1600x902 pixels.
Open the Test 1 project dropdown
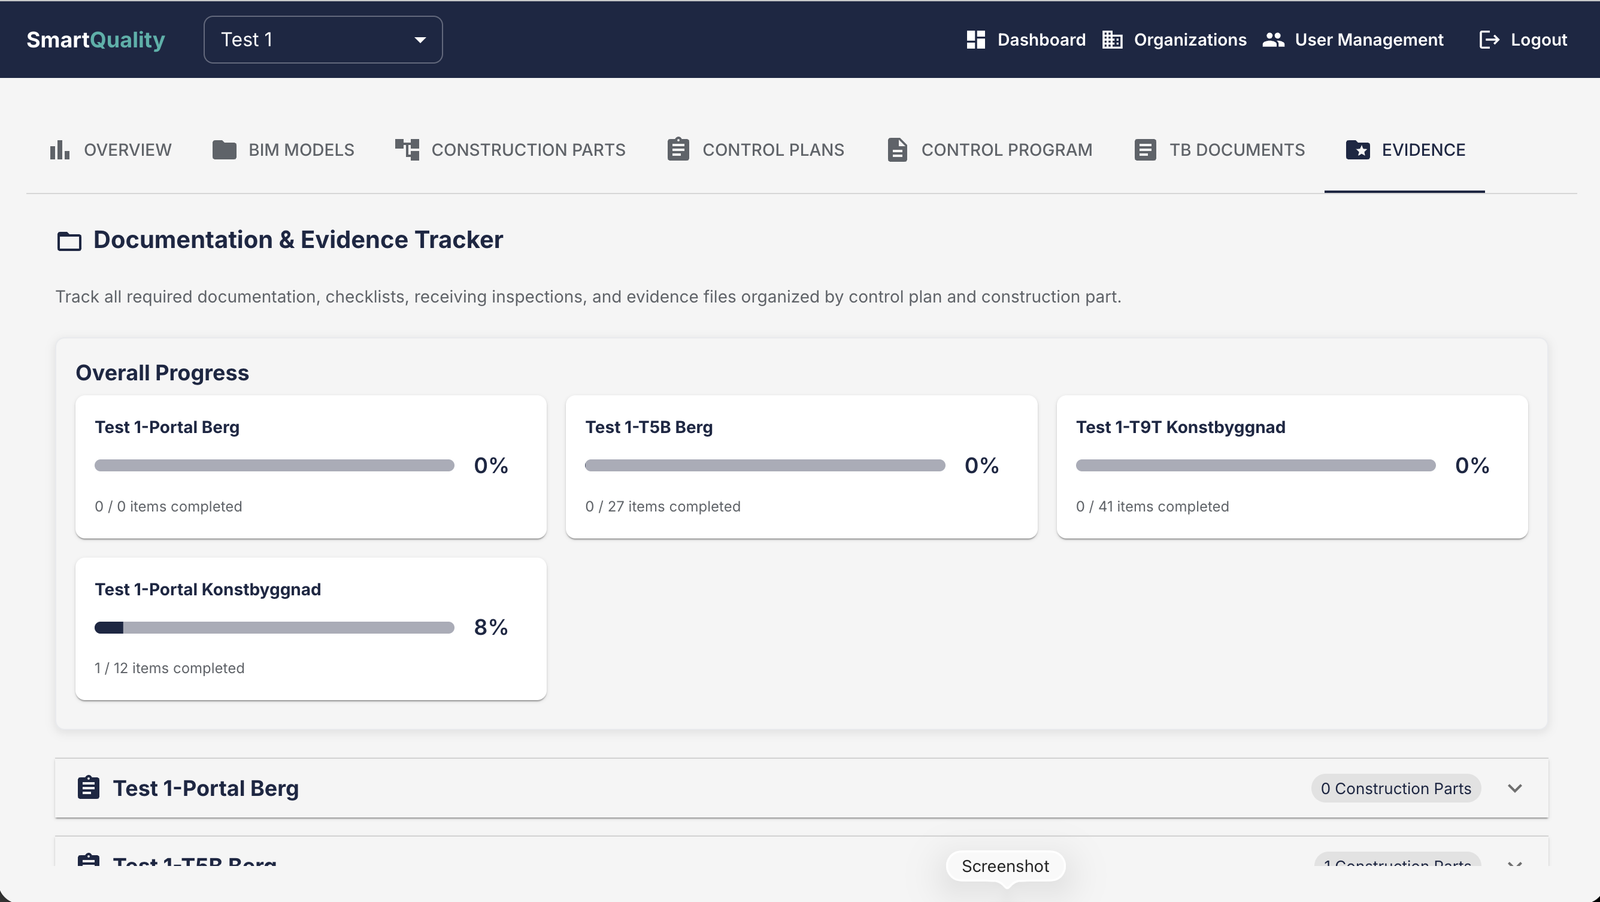(x=323, y=40)
